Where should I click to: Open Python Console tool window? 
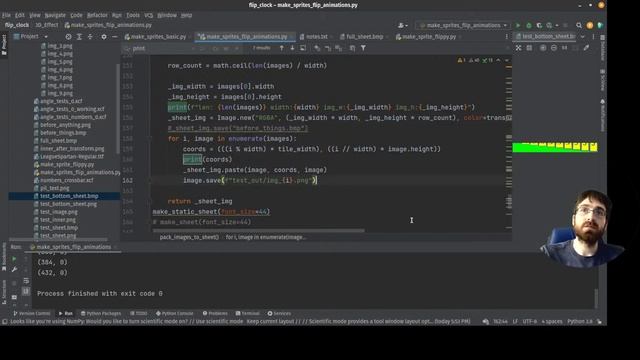pyautogui.click(x=175, y=313)
